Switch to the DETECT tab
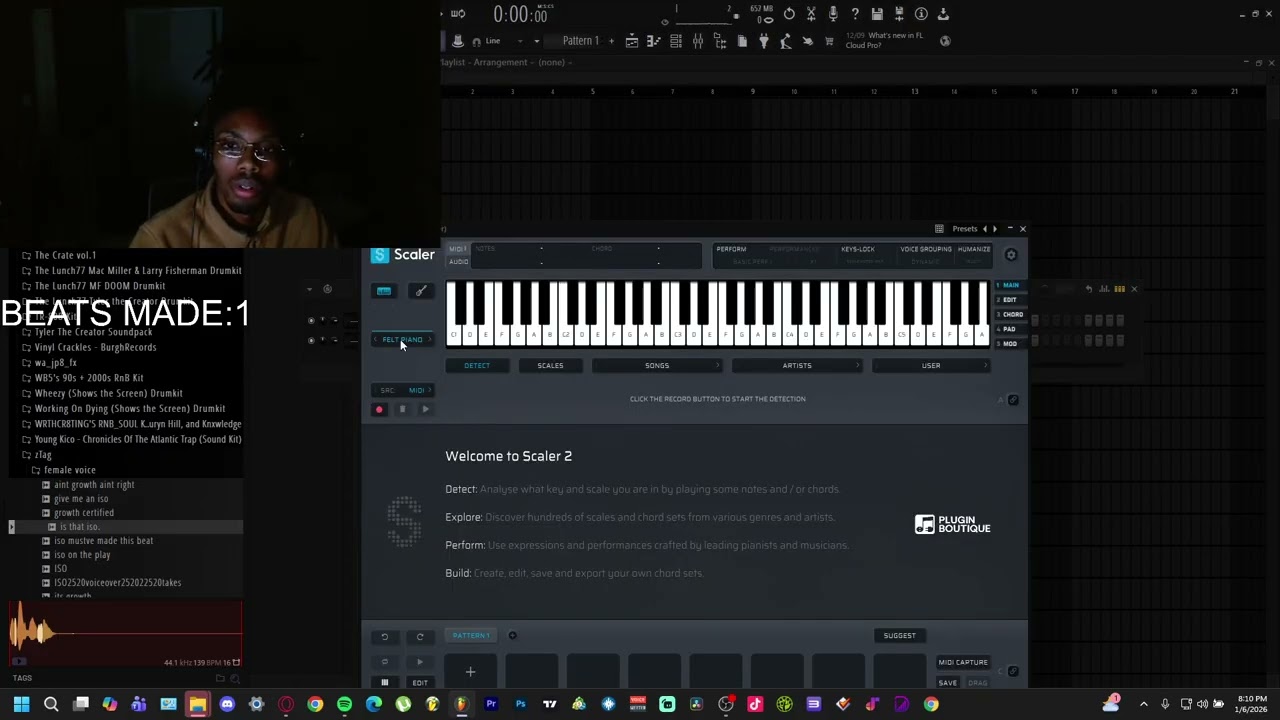1280x720 pixels. click(x=477, y=366)
